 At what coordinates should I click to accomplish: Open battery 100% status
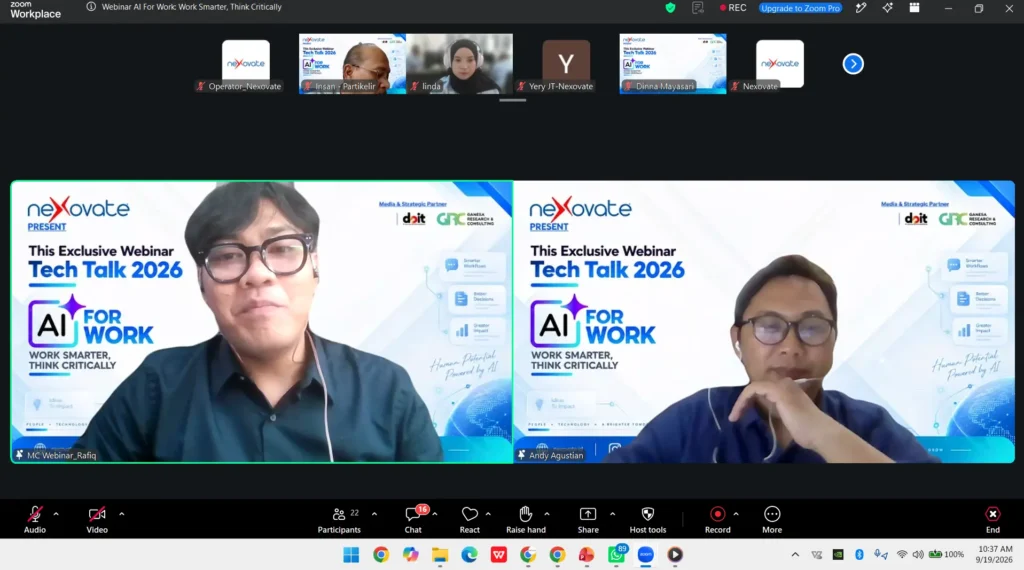coord(947,554)
